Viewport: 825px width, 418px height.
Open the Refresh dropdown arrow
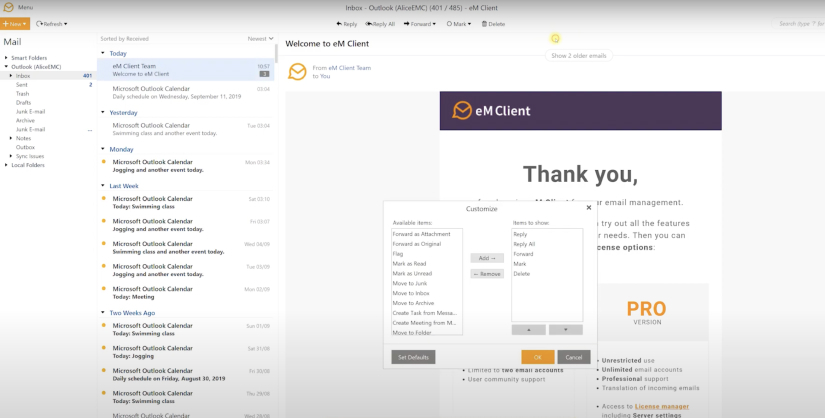coord(65,24)
